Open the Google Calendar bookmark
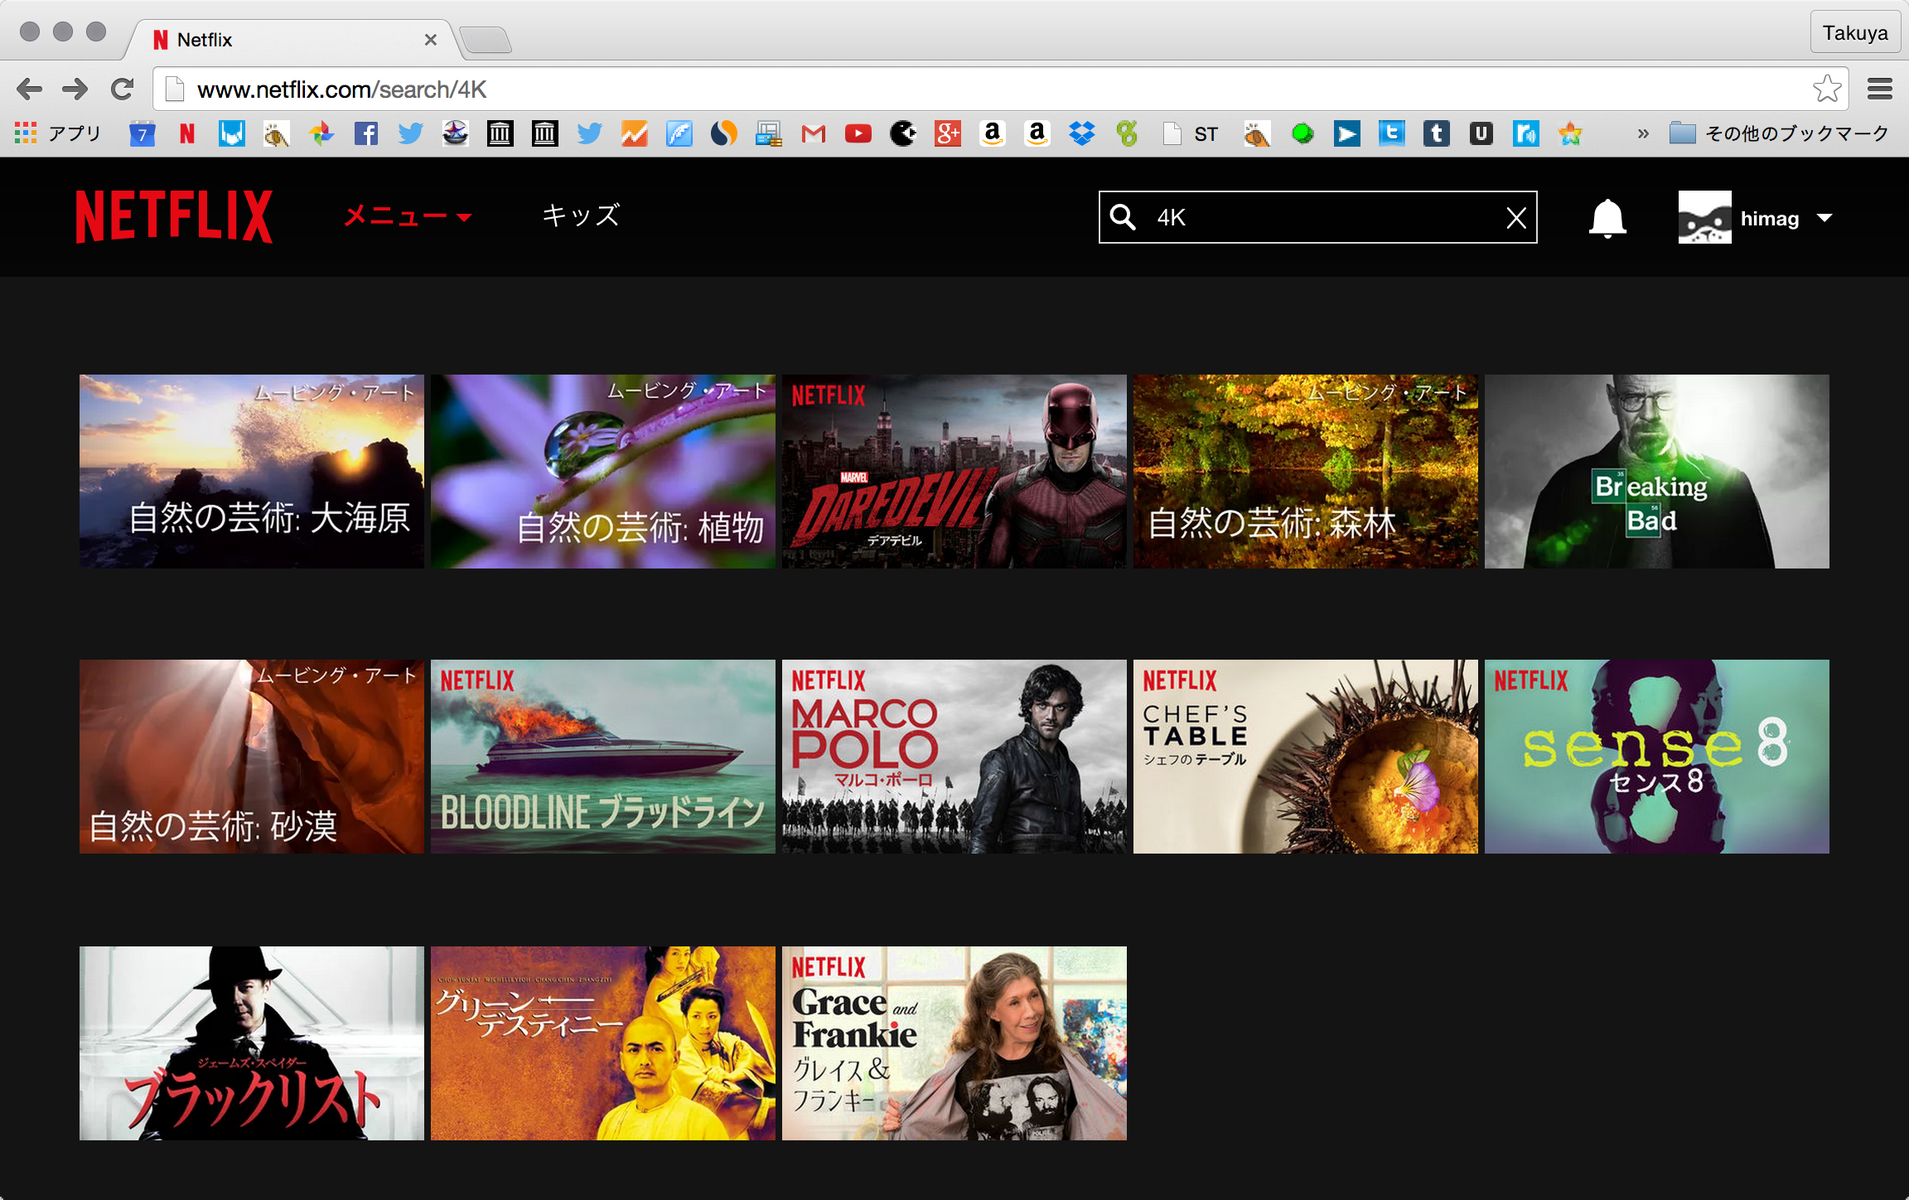Viewport: 1909px width, 1200px height. pyautogui.click(x=142, y=133)
